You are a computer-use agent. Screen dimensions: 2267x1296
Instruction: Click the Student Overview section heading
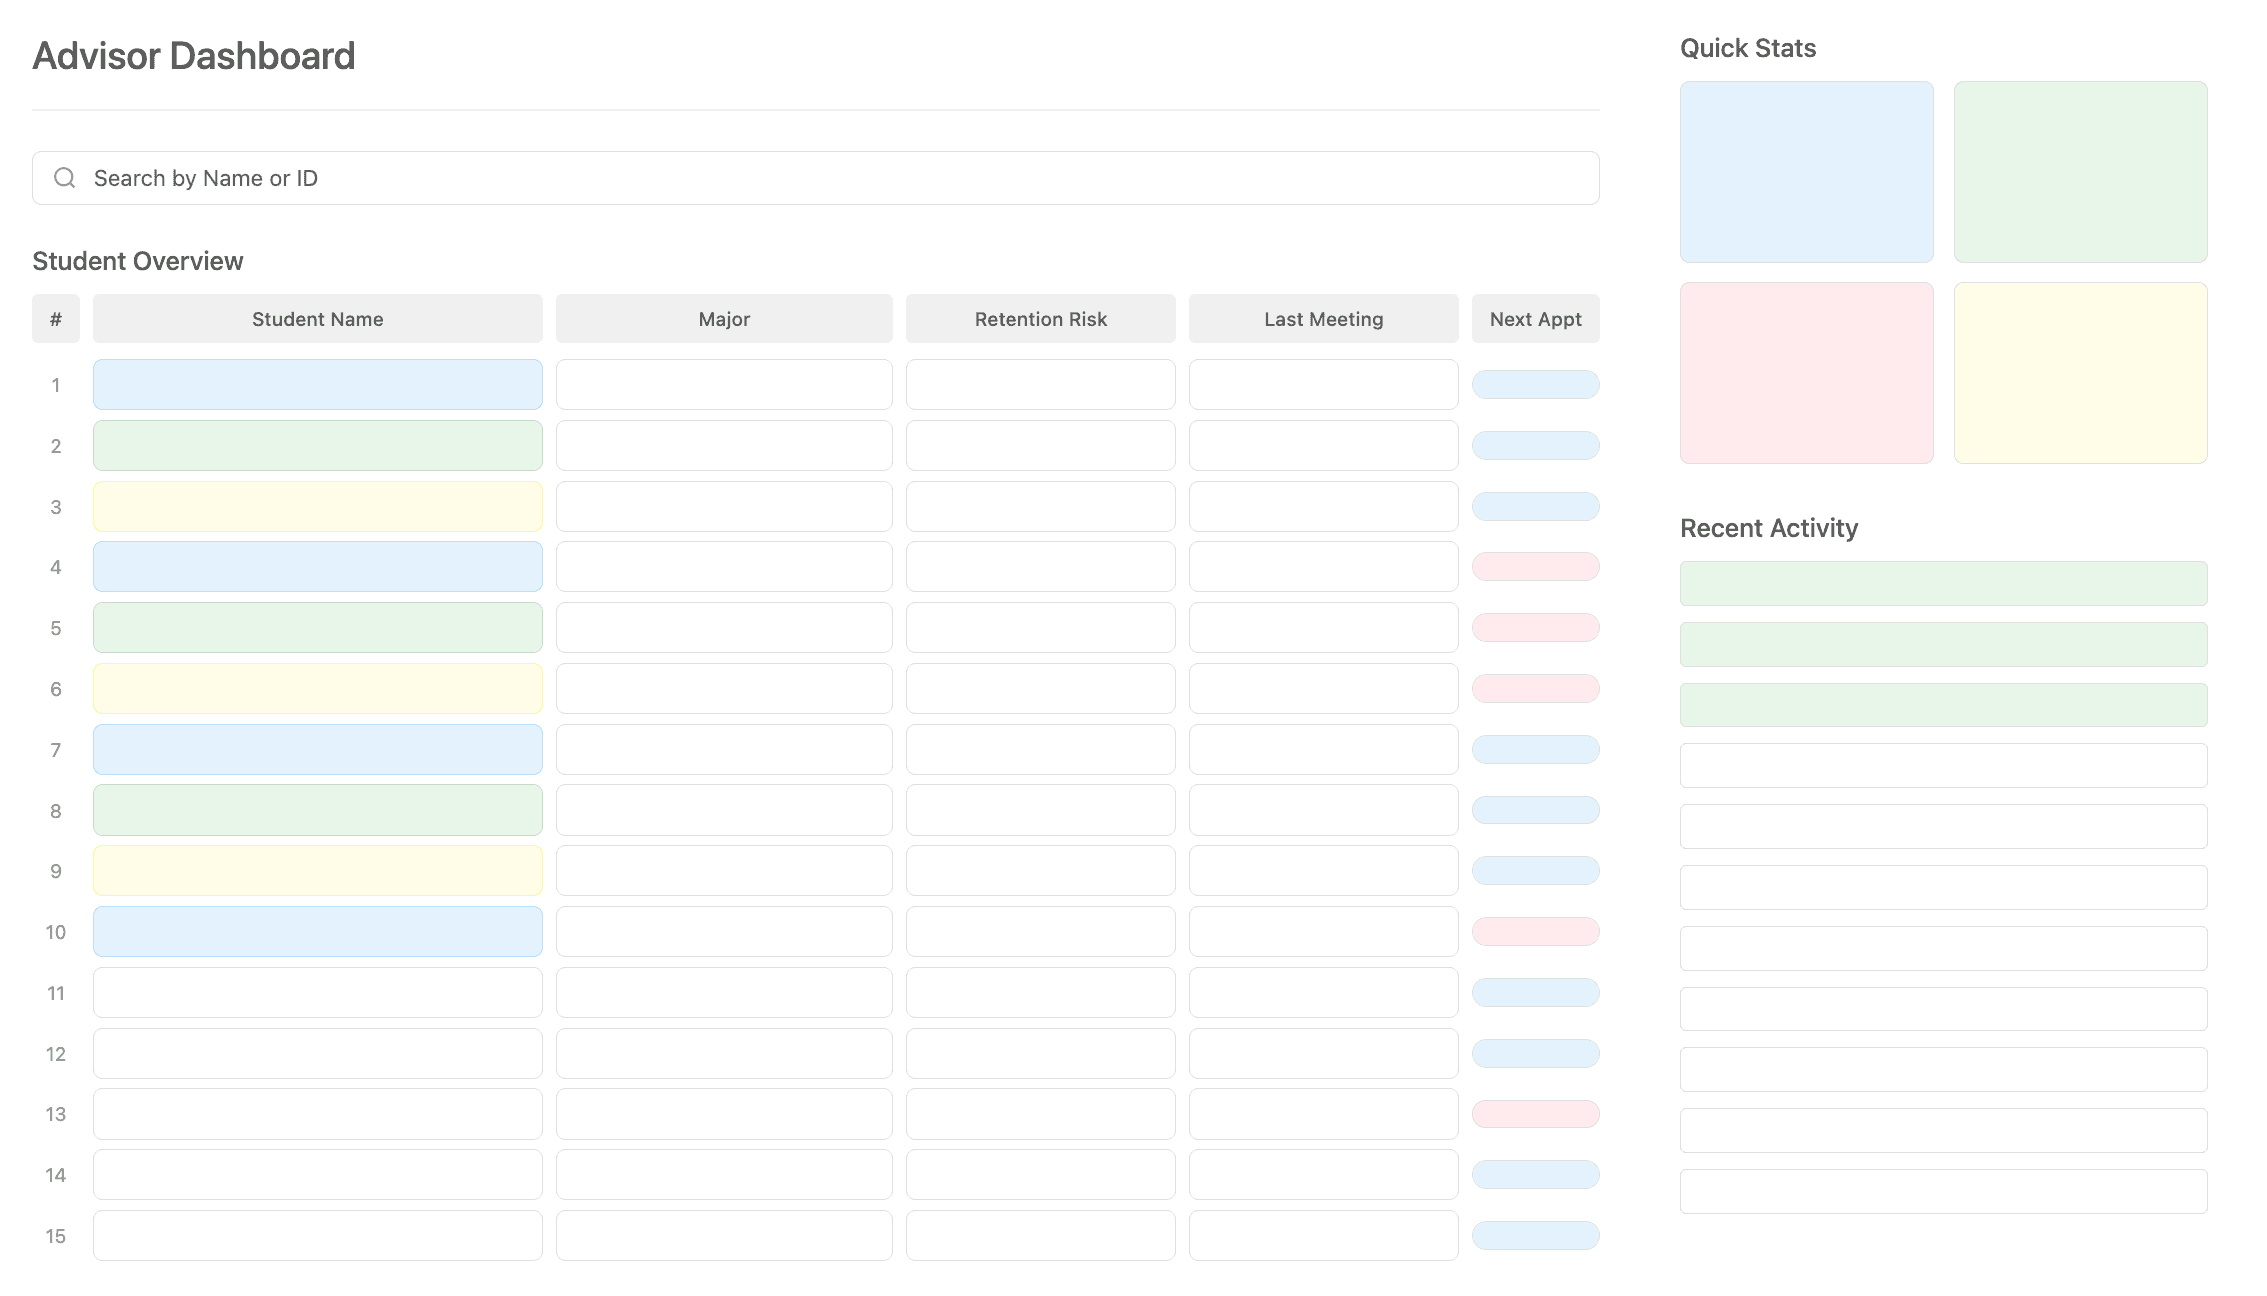pyautogui.click(x=137, y=260)
